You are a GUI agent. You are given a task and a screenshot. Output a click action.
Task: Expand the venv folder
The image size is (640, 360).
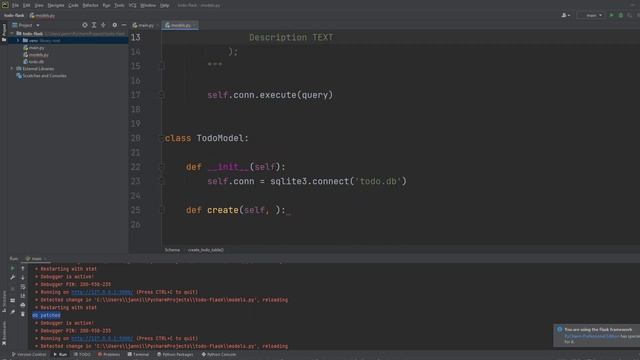tap(18, 41)
